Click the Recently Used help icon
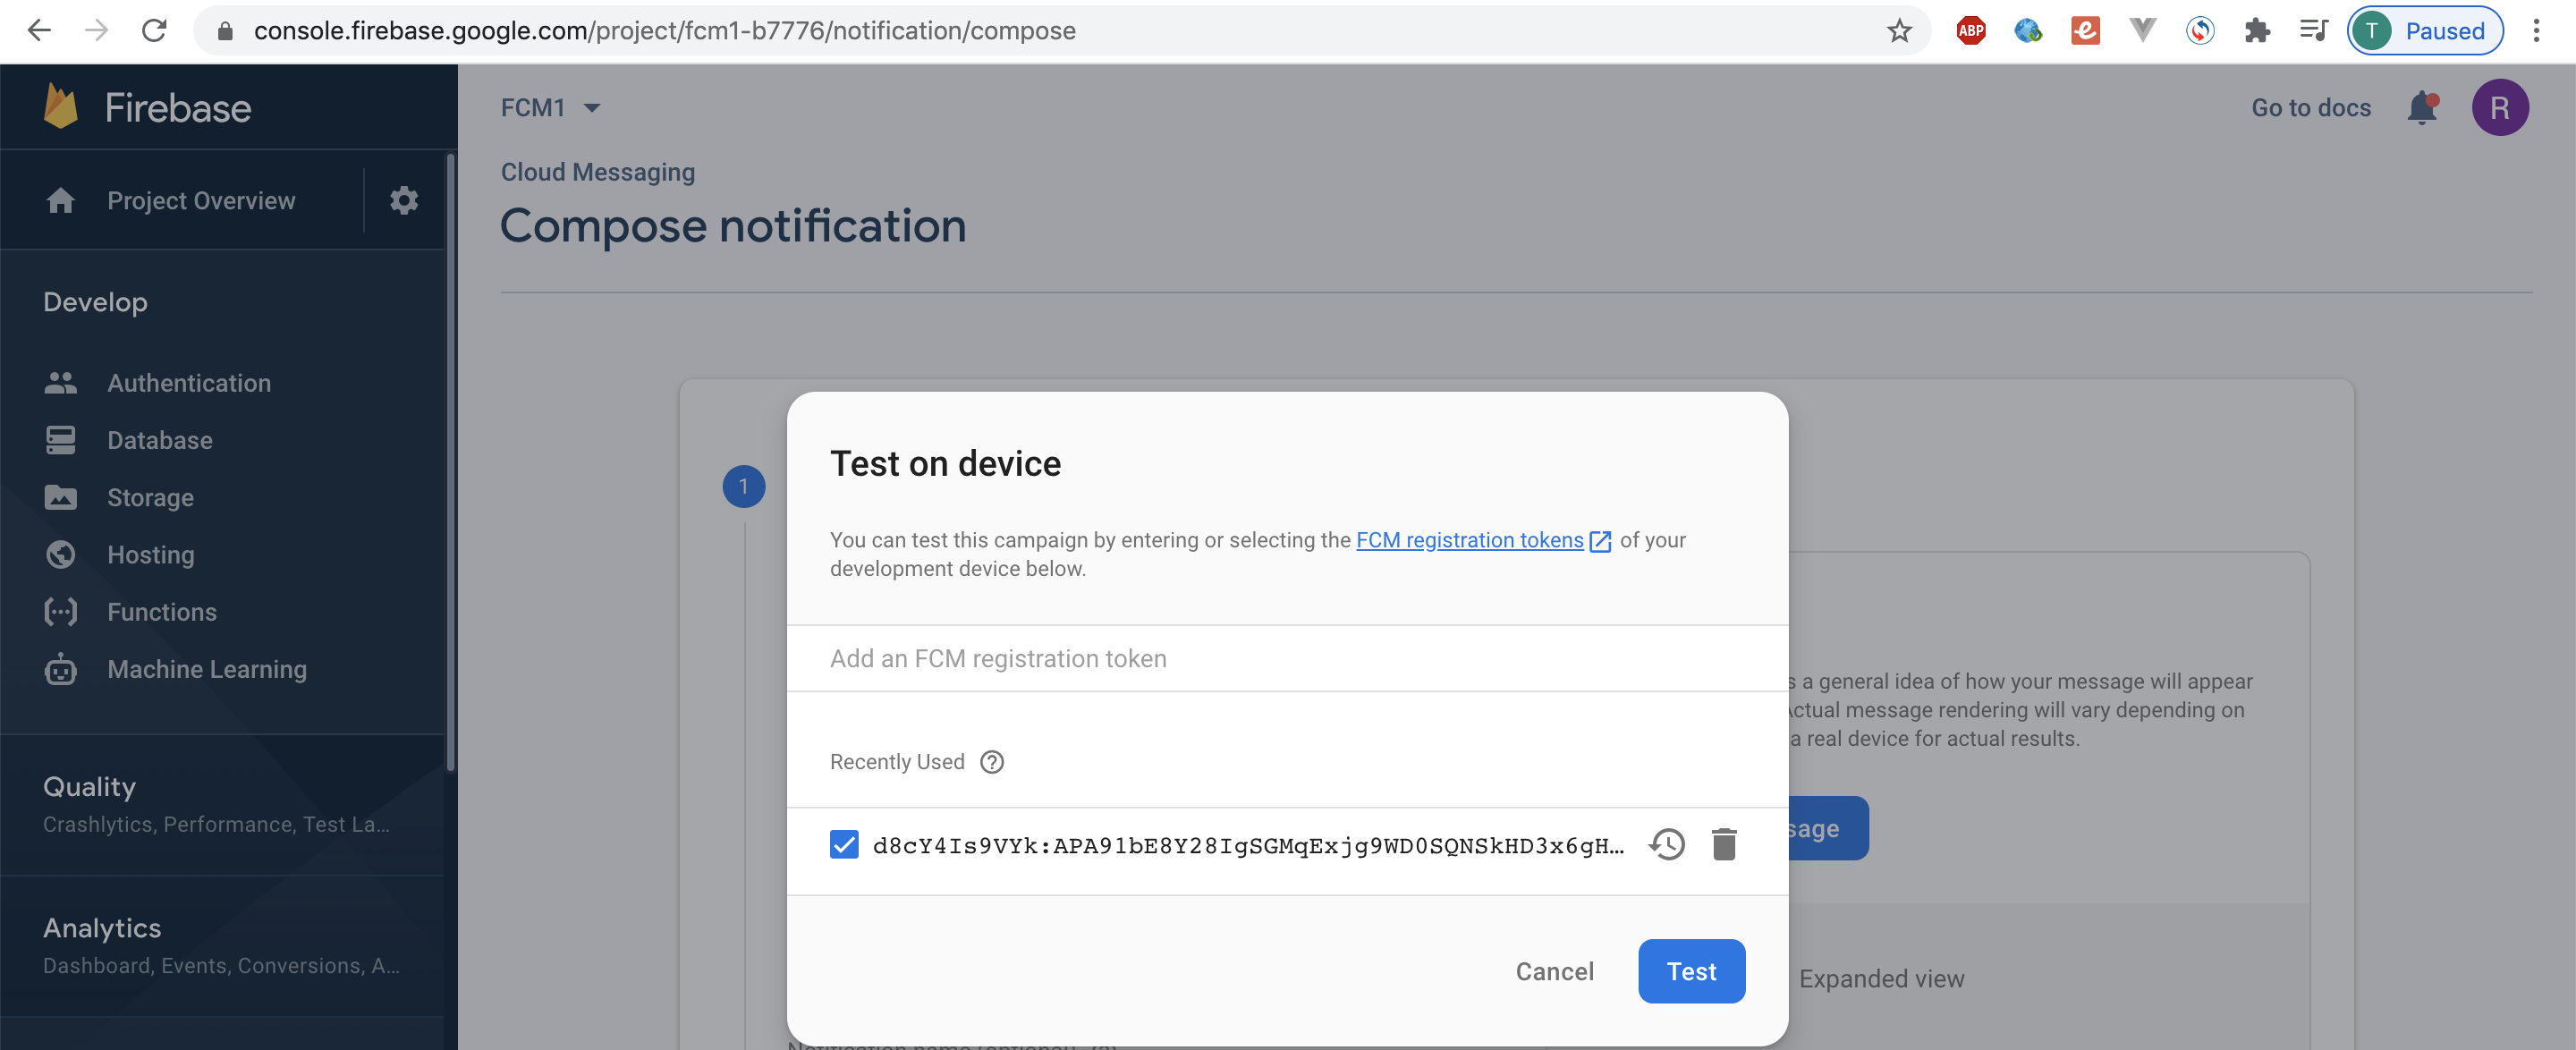 click(x=991, y=762)
